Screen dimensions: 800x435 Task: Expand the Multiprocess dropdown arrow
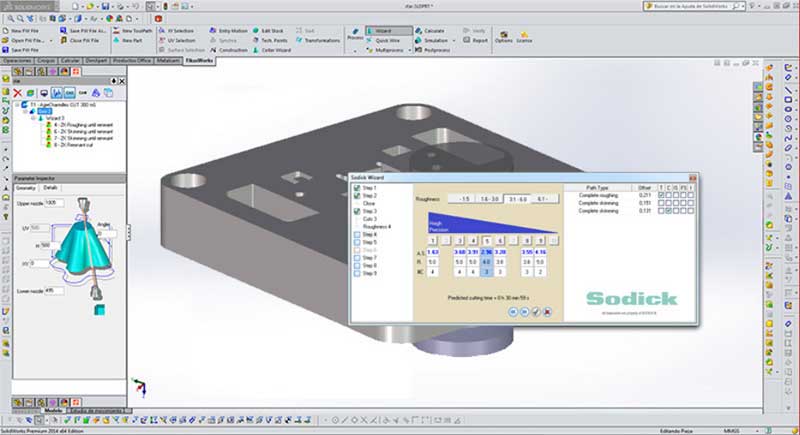[x=409, y=50]
